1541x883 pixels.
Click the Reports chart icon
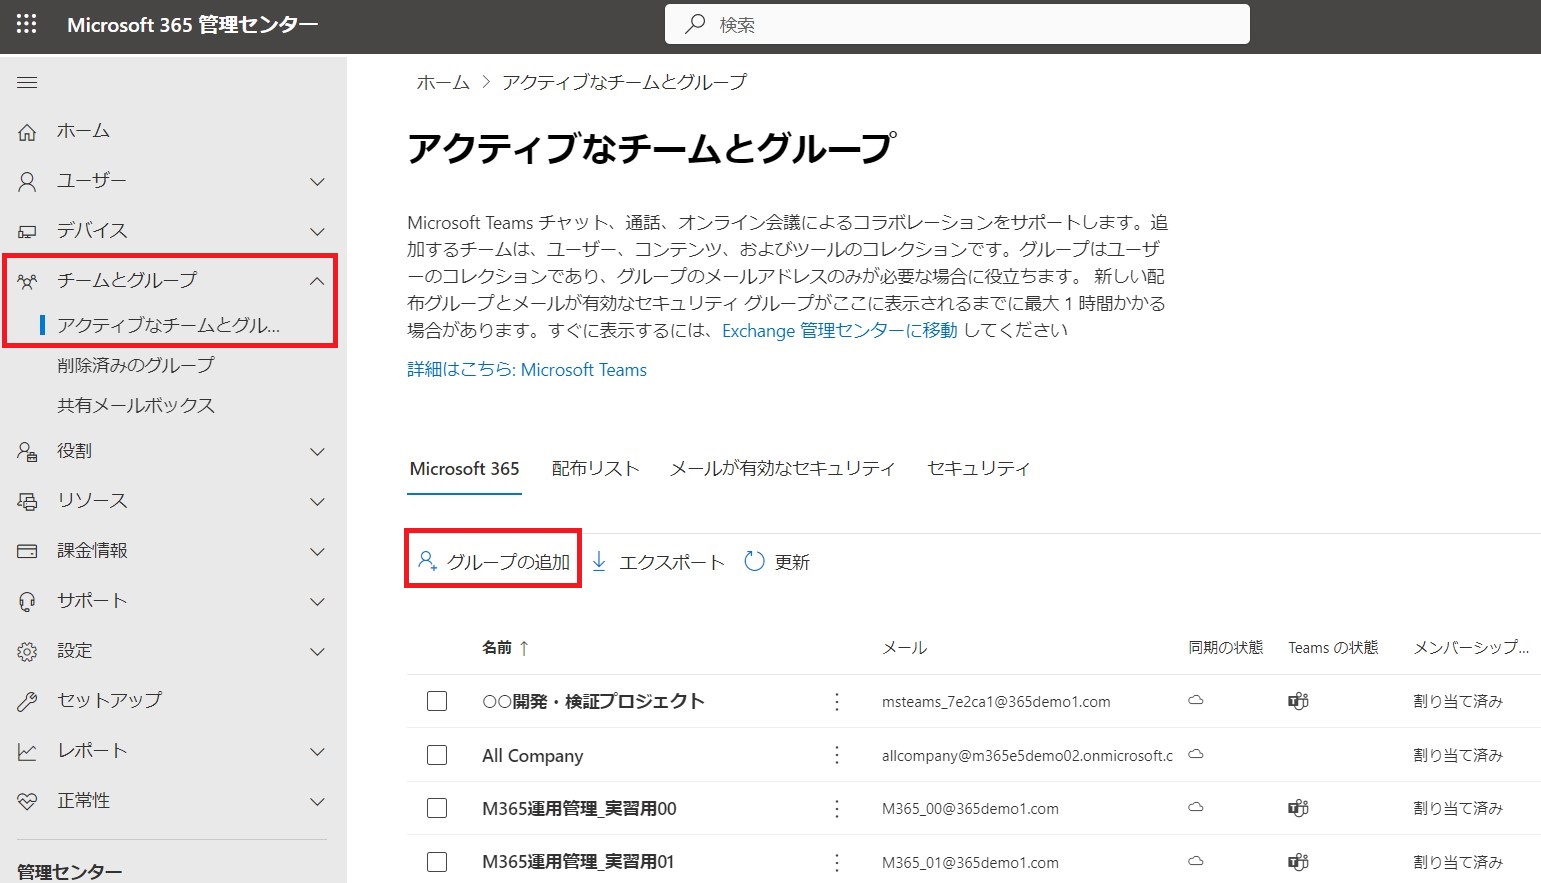(27, 751)
